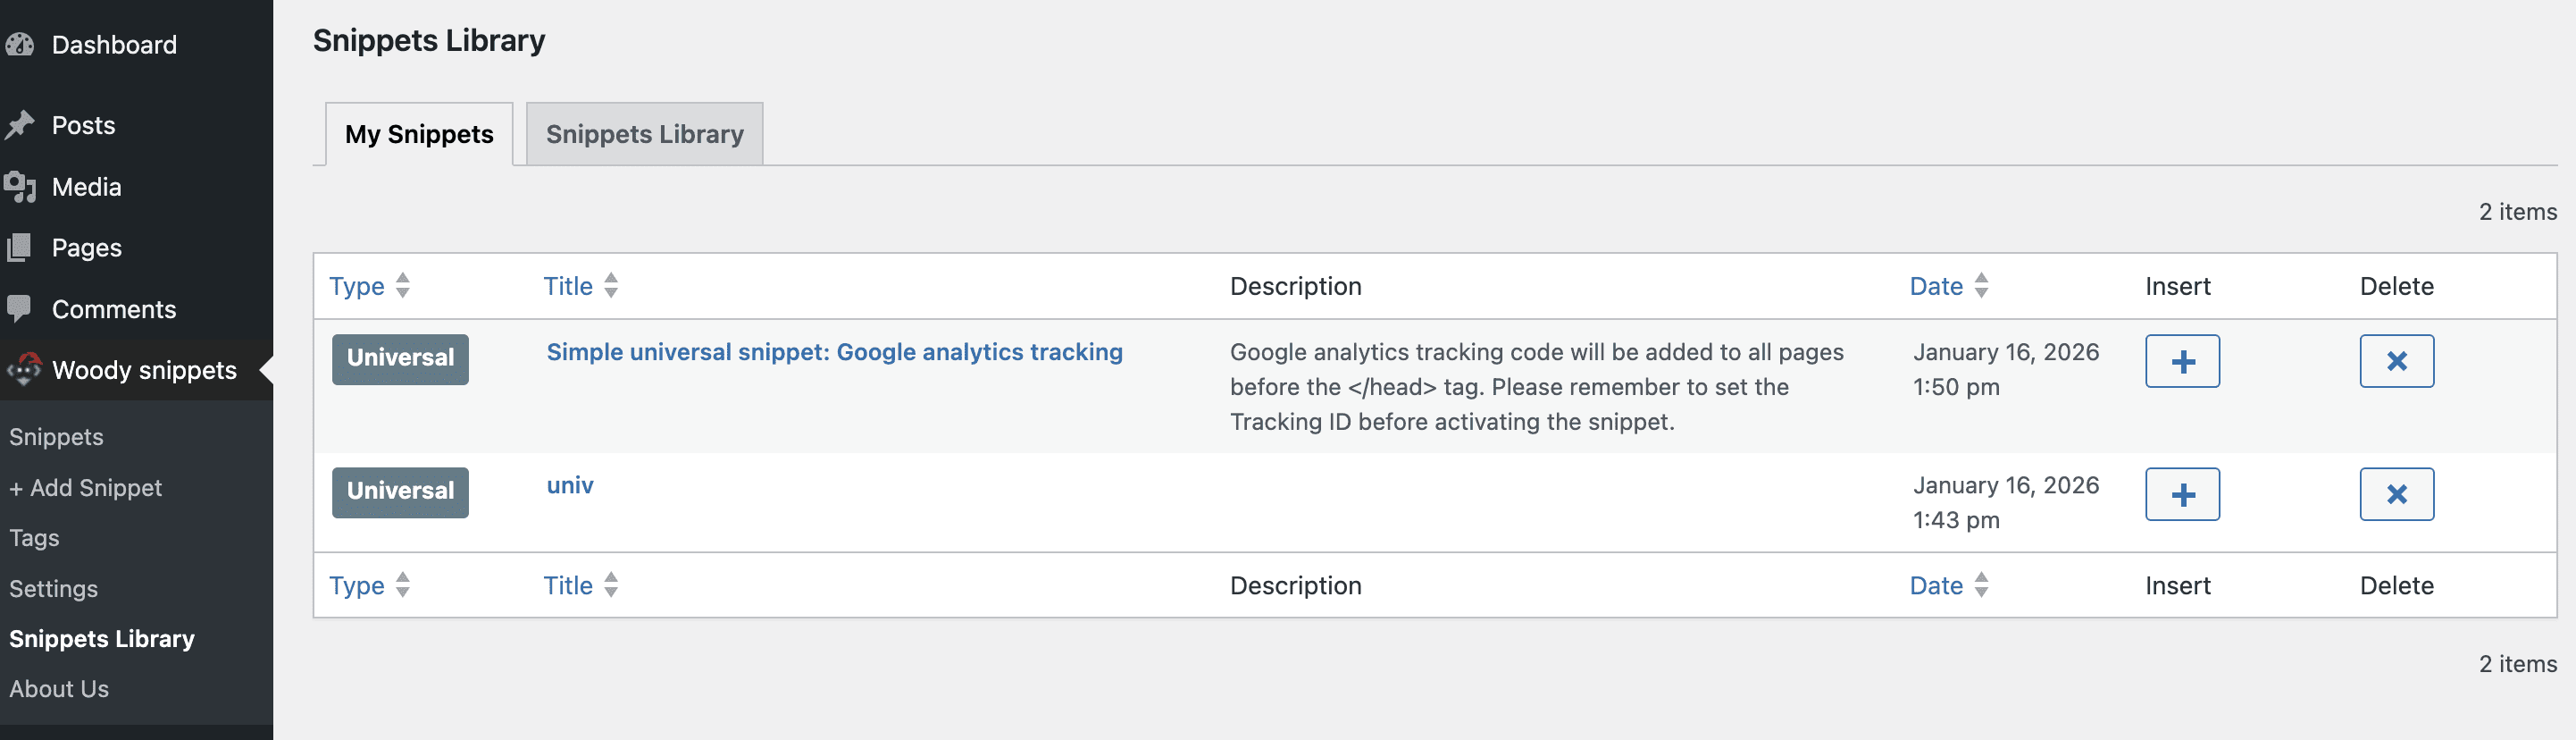Click the Posts pushpin icon
Viewport: 2576px width, 740px height.
20,125
